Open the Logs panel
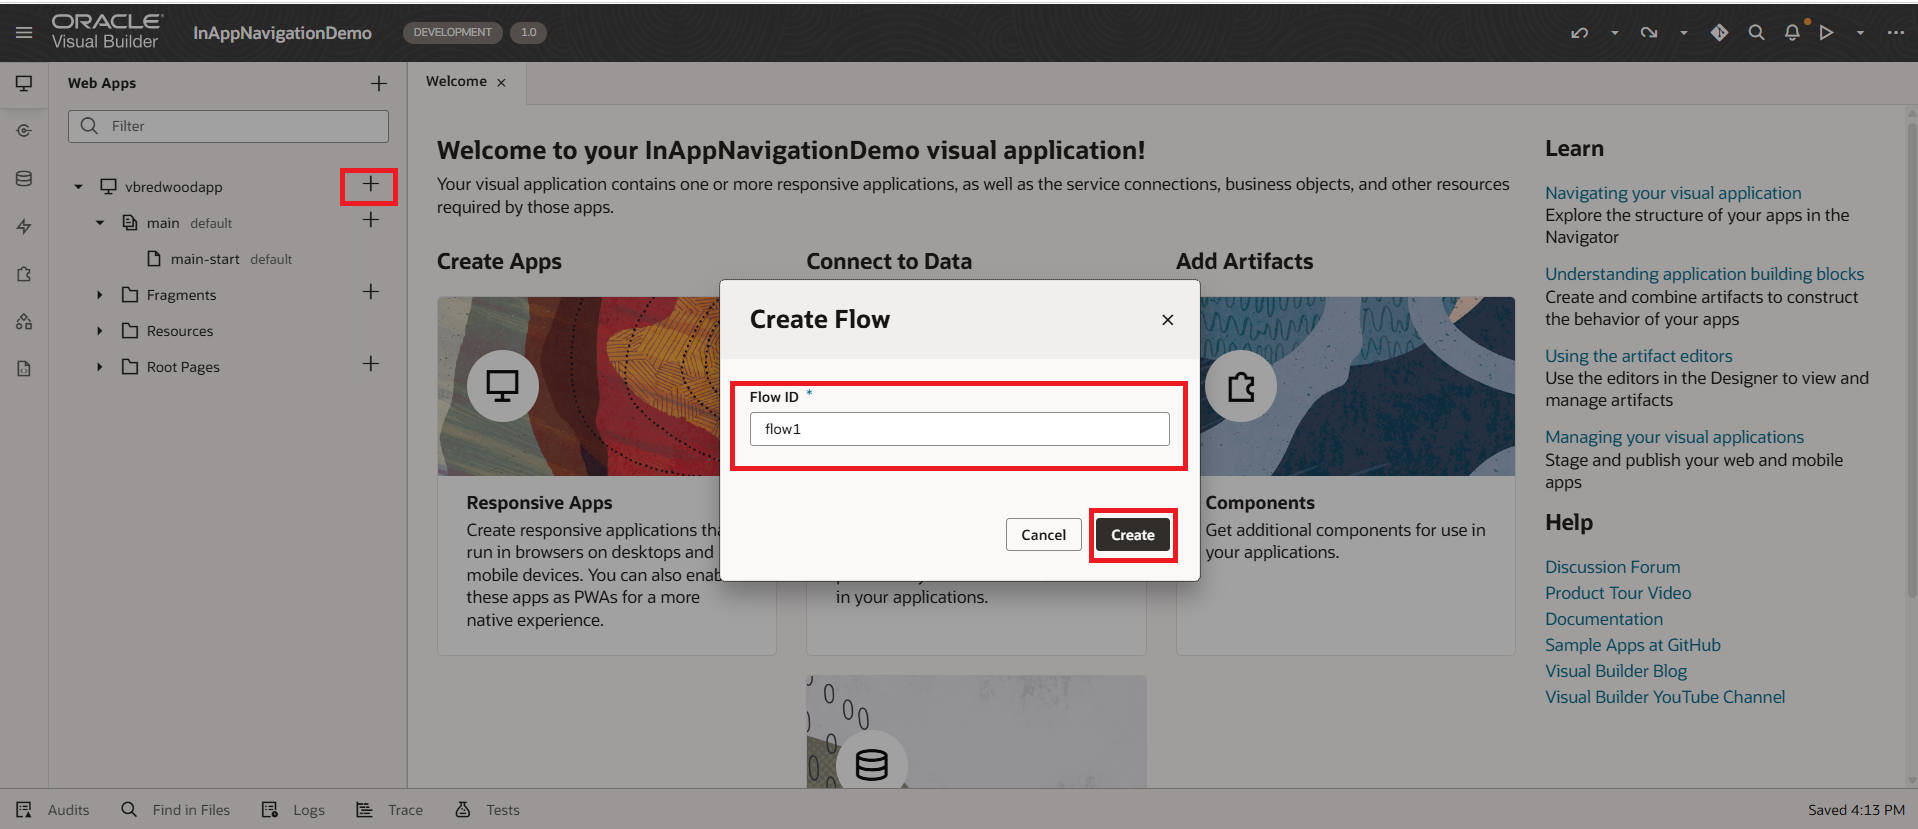Screen dimensions: 1918x829 coord(293,810)
